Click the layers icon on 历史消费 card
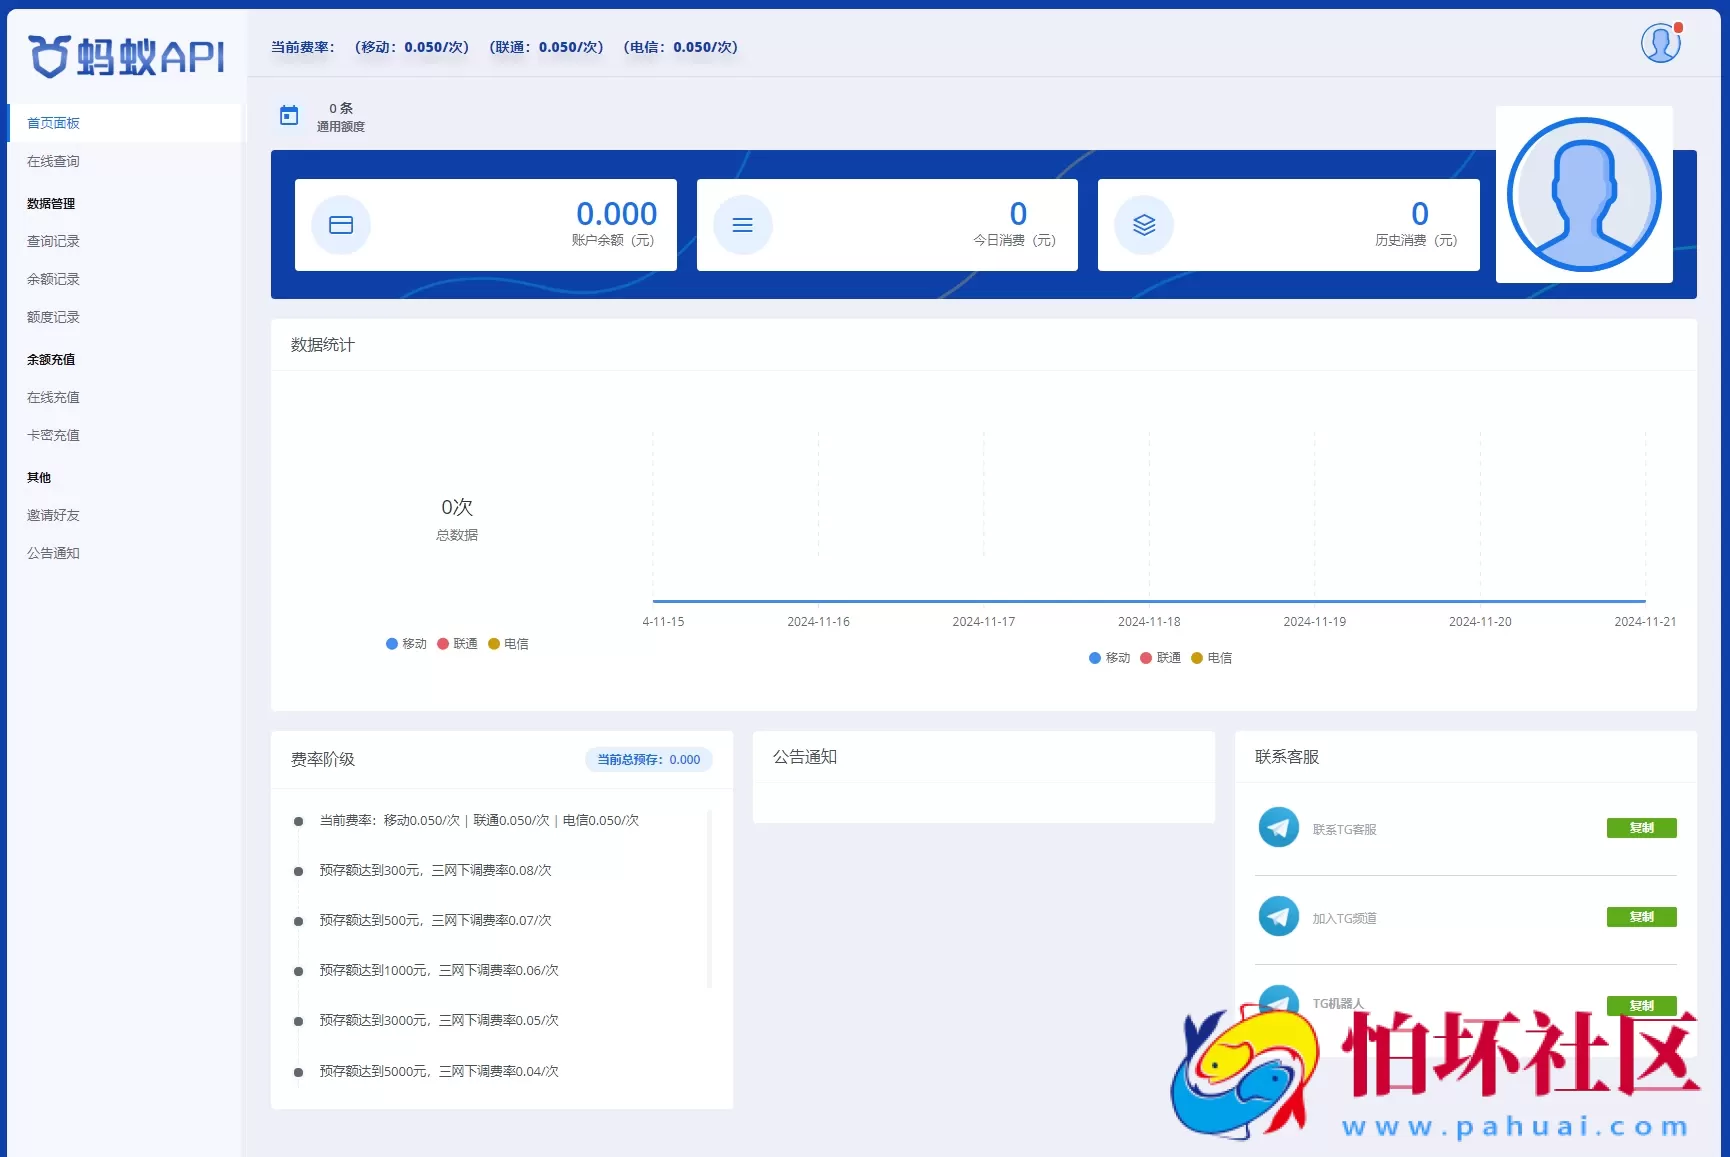This screenshot has height=1157, width=1730. click(x=1143, y=225)
